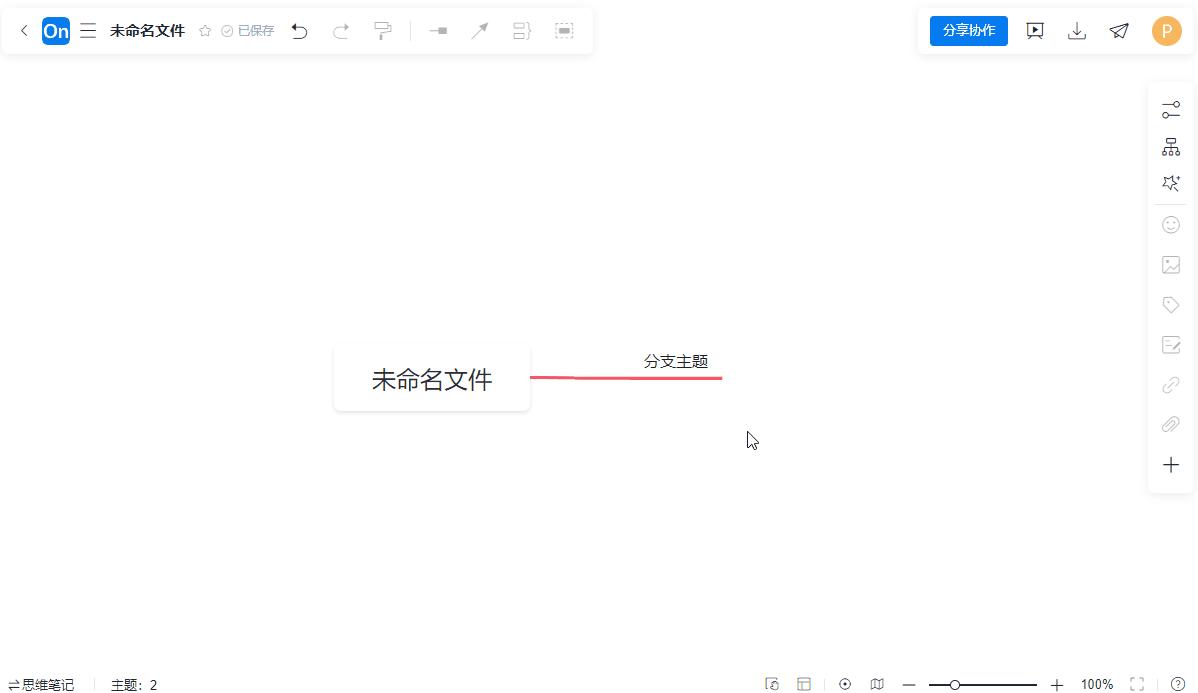Insert an image via the picture icon
Image resolution: width=1198 pixels, height=693 pixels.
tap(1171, 264)
